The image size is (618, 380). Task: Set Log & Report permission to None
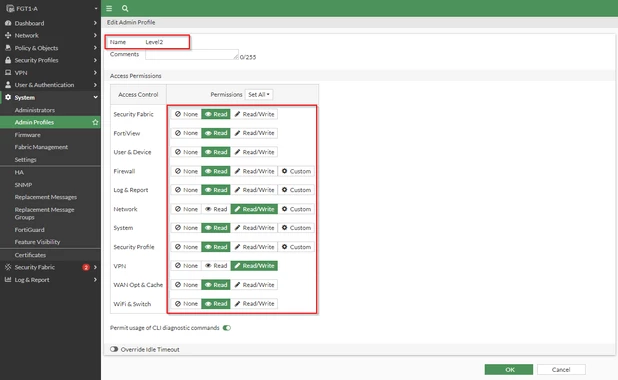point(186,190)
